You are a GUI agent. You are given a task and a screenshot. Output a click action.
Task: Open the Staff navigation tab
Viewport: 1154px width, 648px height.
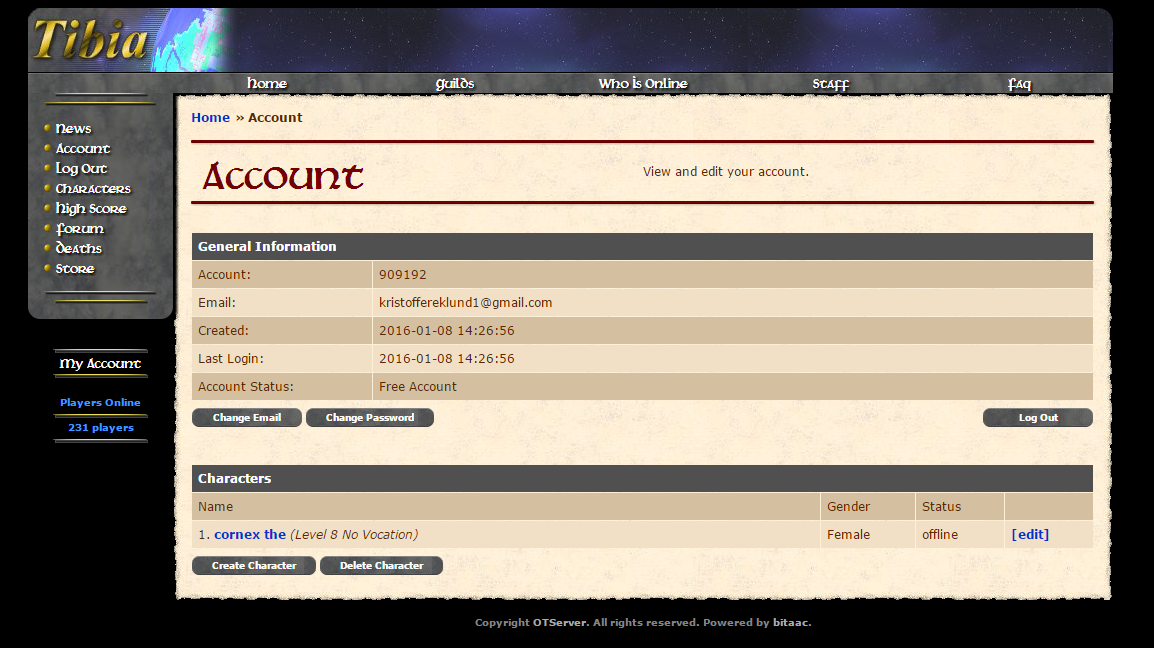(830, 84)
